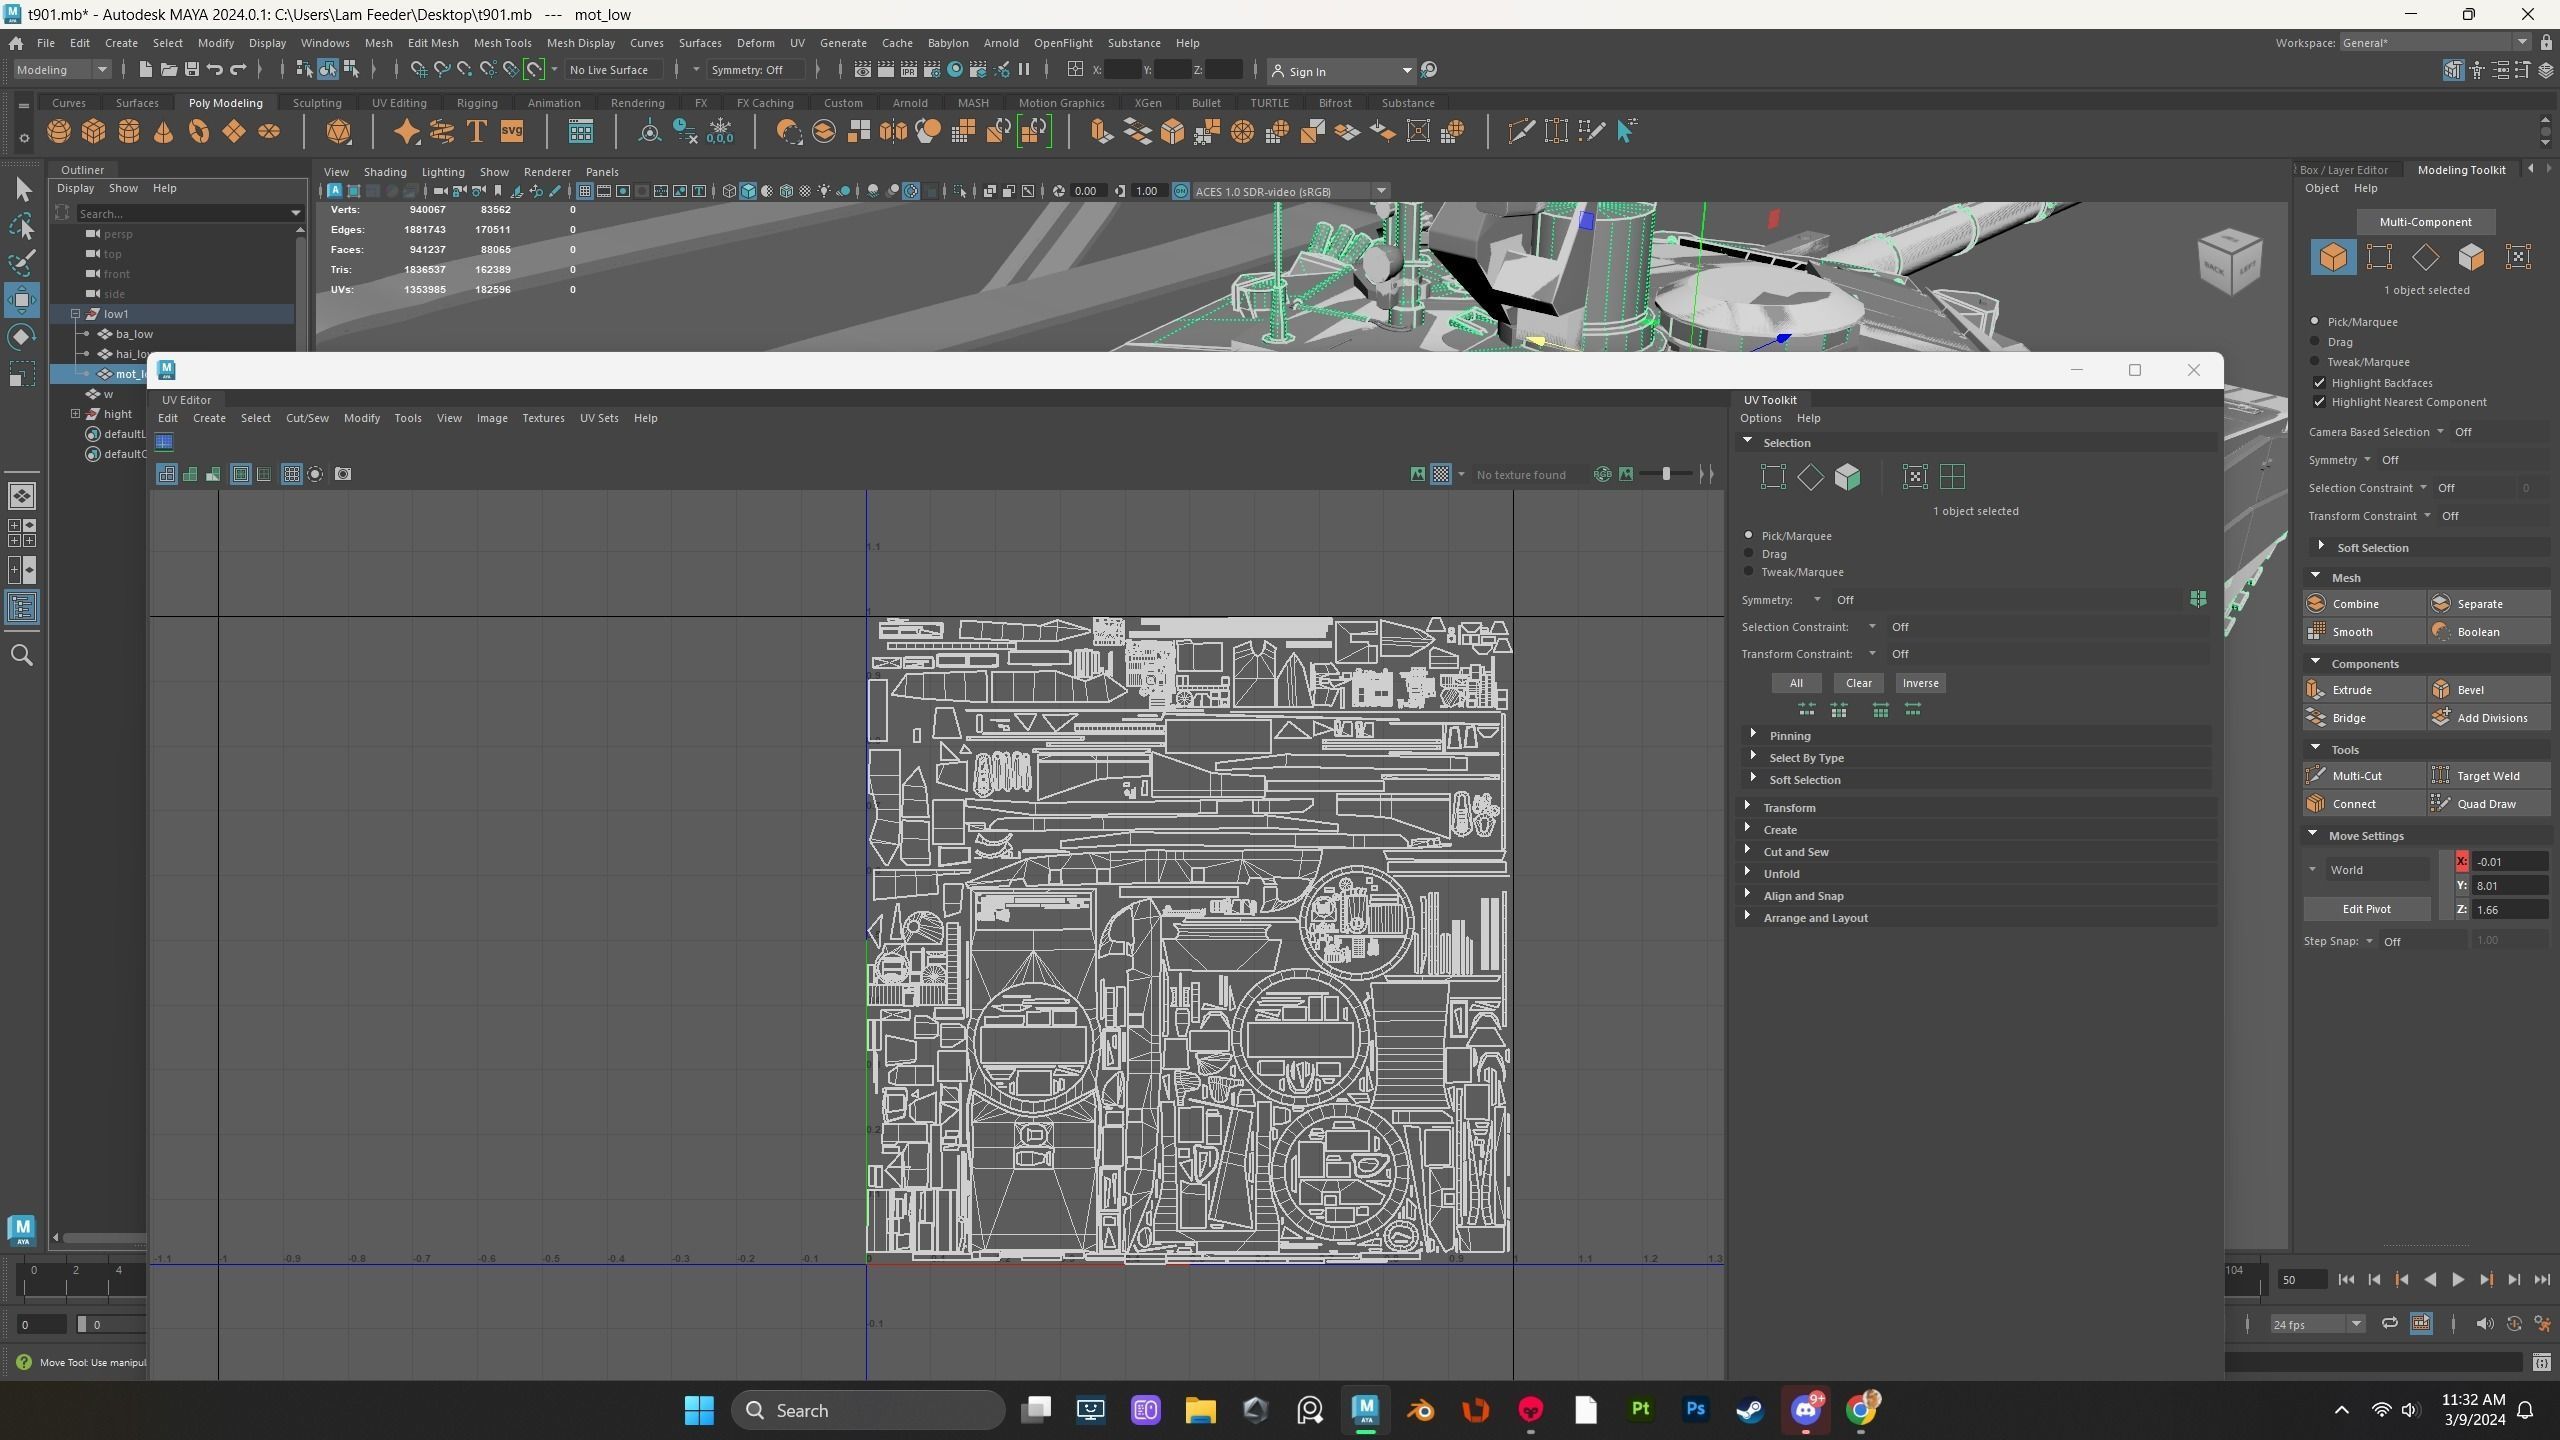Click the Edit Pivot button
Viewport: 2560px width, 1440px height.
[2366, 909]
